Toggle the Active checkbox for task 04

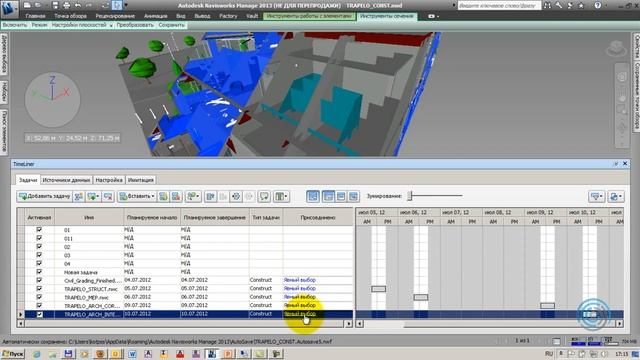[39, 263]
